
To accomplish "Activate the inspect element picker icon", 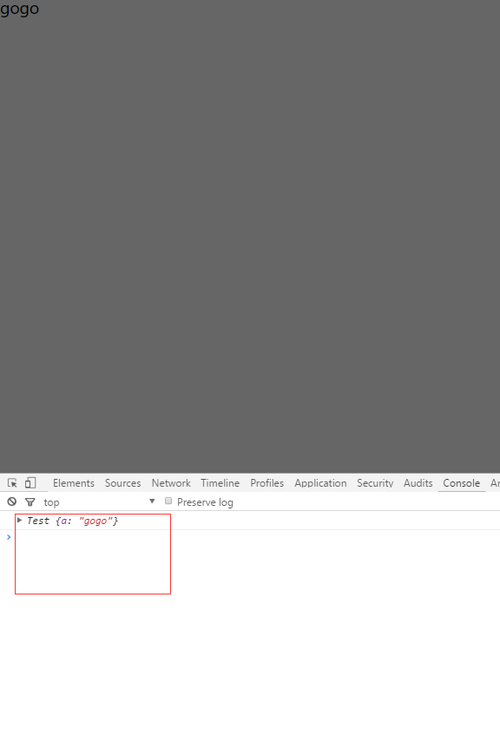I will [x=12, y=483].
